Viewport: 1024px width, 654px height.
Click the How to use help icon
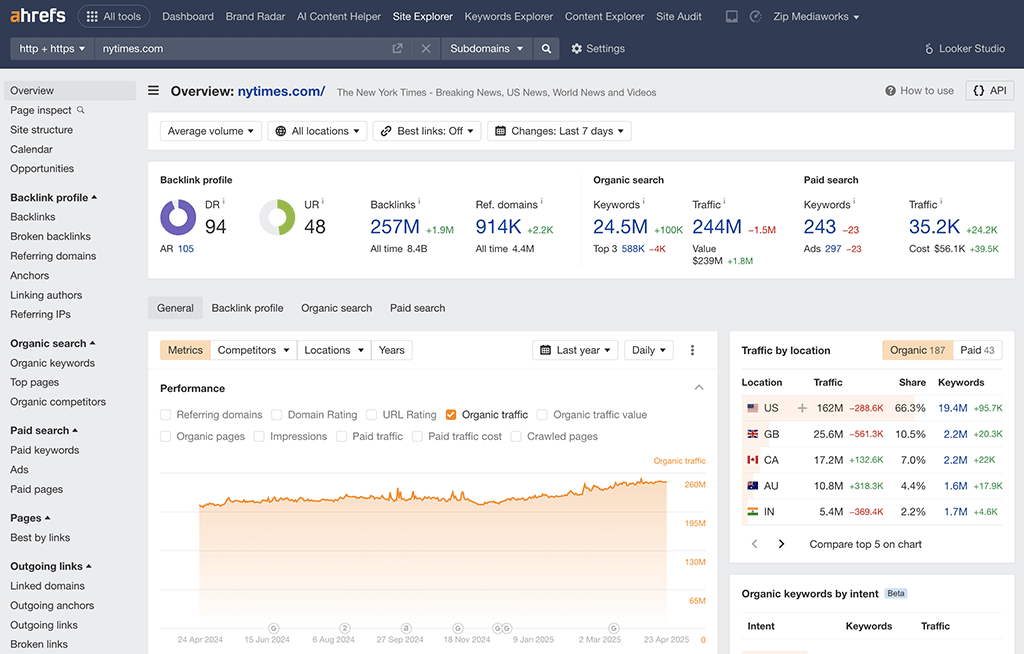(x=890, y=91)
